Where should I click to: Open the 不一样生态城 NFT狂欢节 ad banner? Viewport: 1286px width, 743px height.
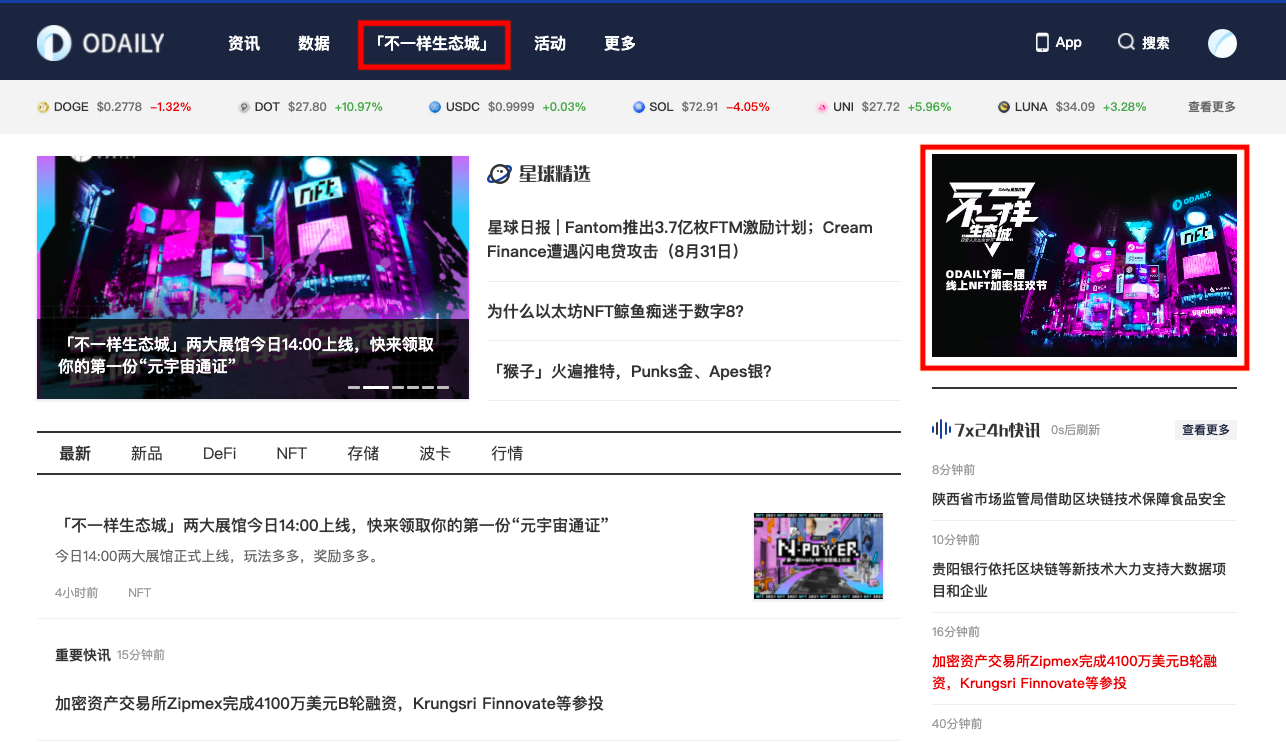(x=1084, y=255)
